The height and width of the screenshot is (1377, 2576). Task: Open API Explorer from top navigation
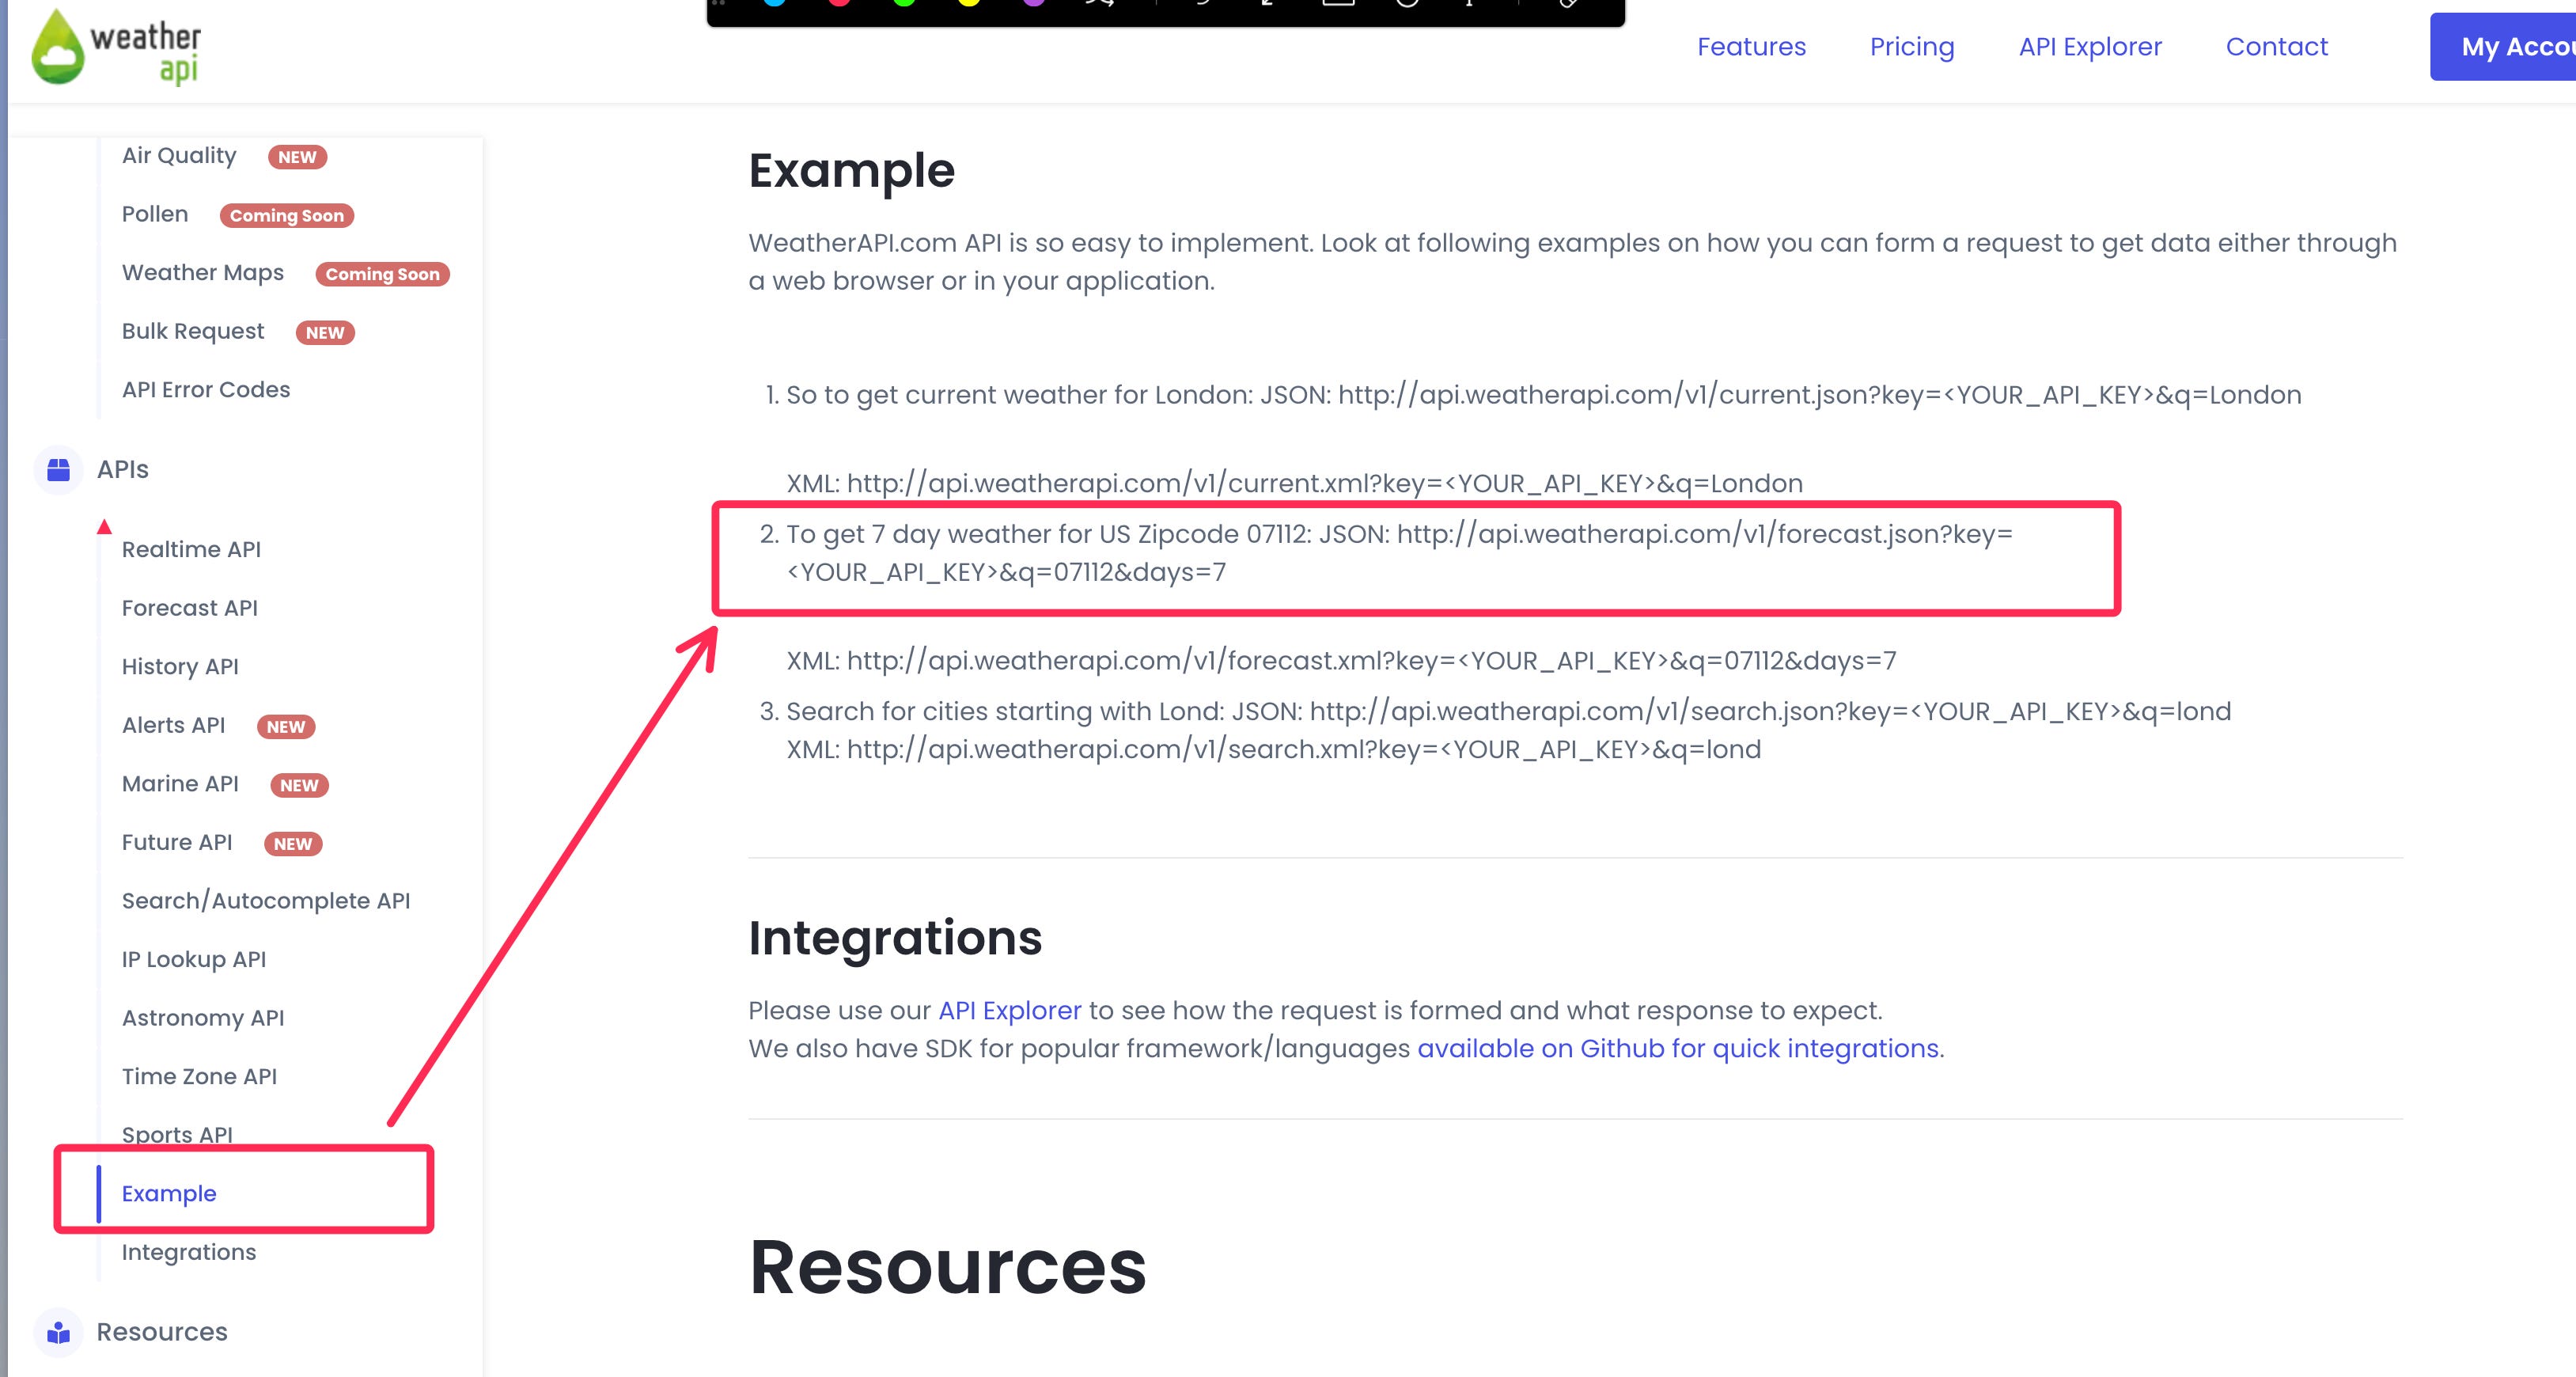tap(2089, 47)
